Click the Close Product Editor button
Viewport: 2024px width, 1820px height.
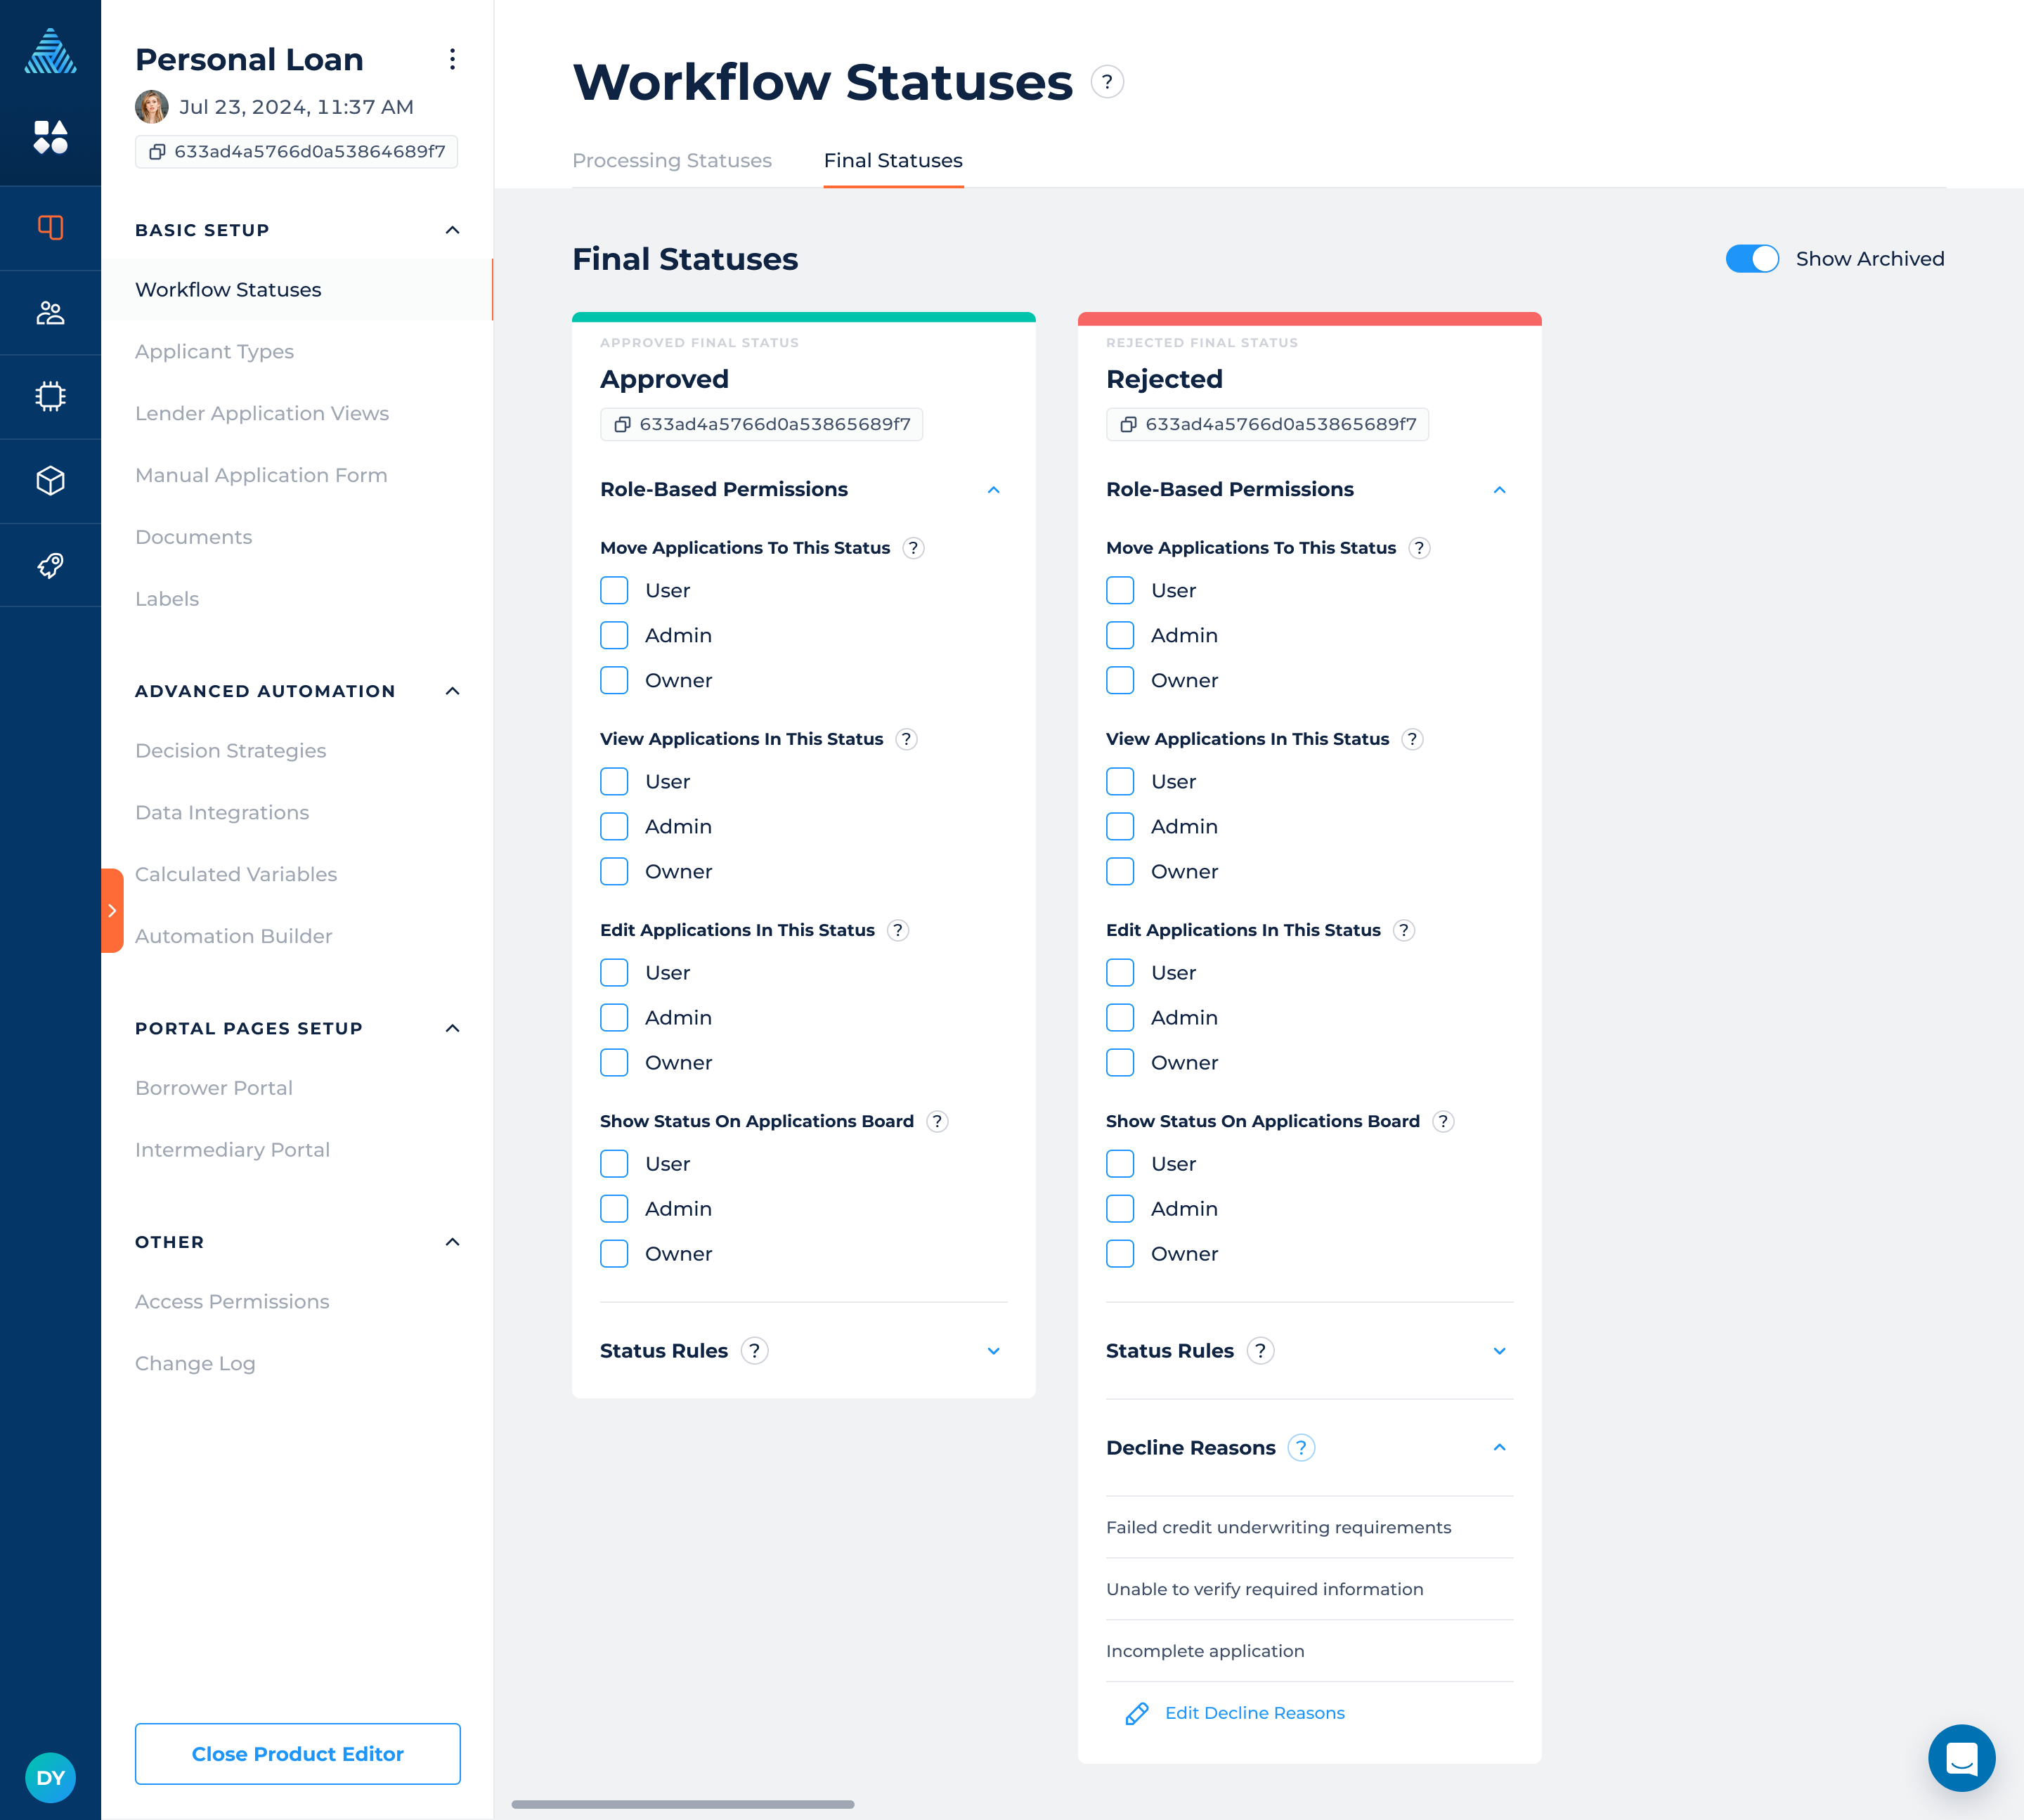click(x=297, y=1753)
